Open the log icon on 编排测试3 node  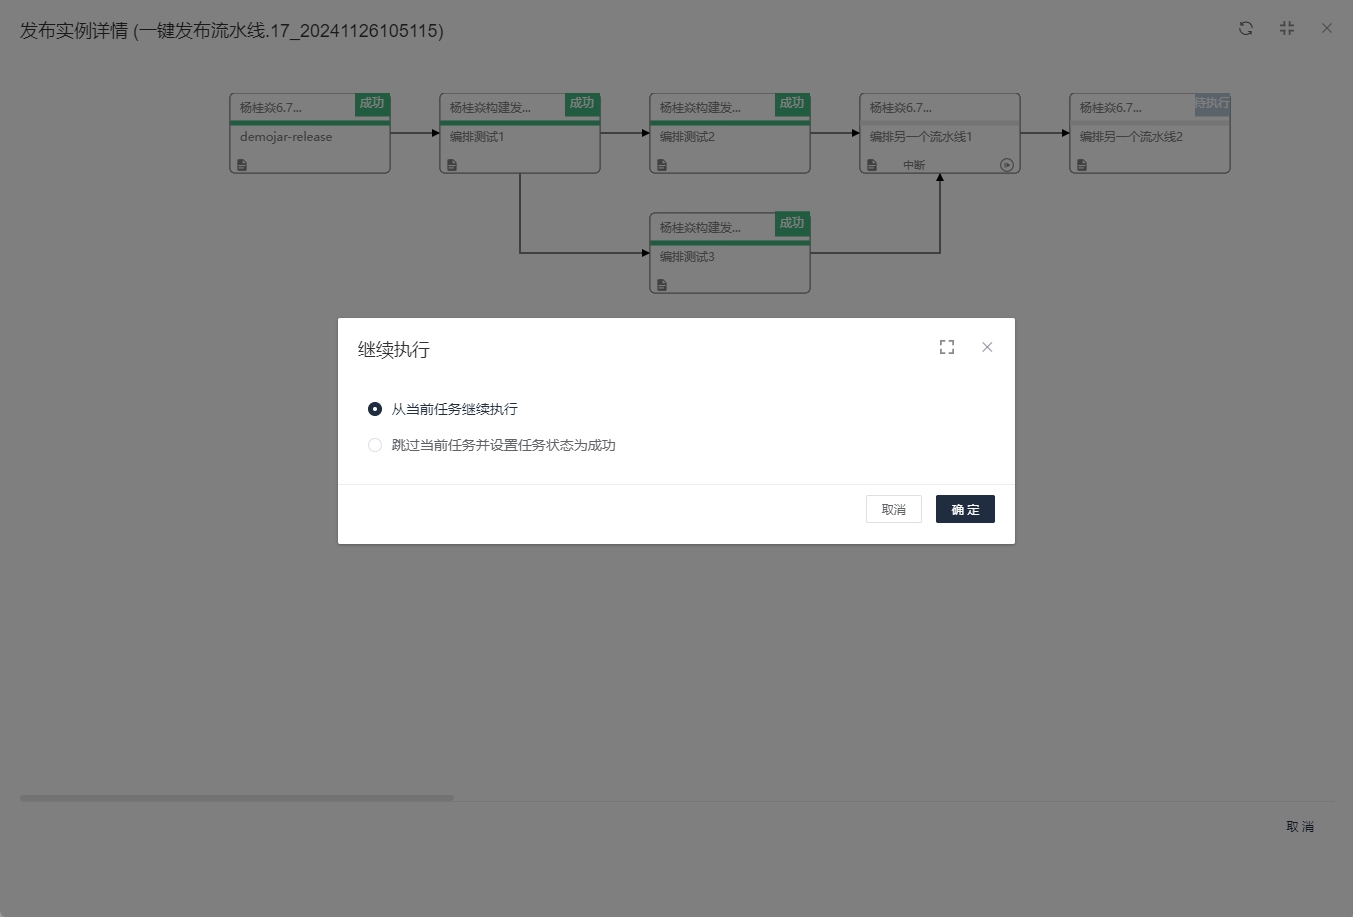coord(662,285)
